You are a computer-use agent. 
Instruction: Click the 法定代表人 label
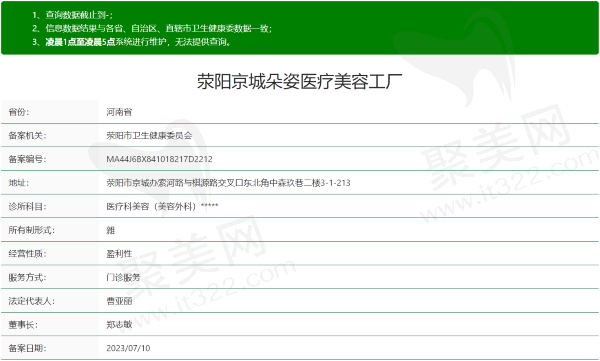(x=31, y=301)
